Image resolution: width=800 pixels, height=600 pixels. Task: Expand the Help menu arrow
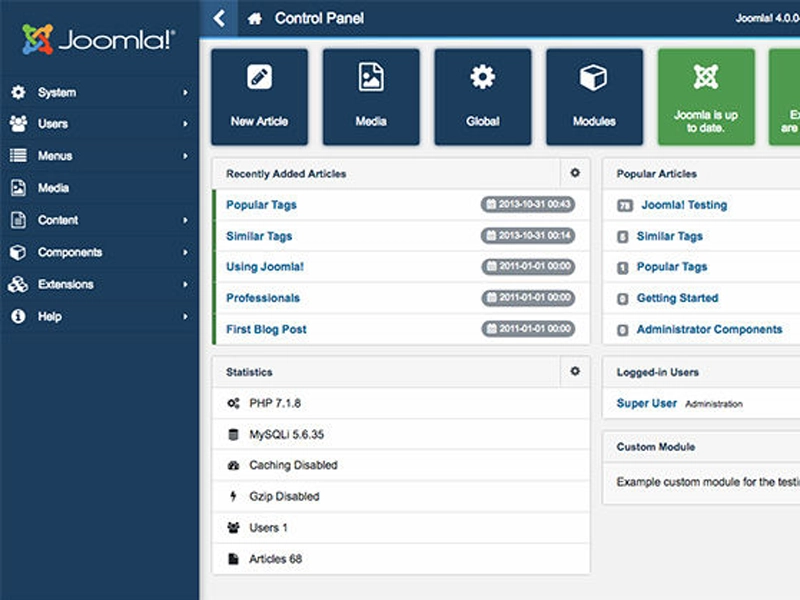click(185, 316)
